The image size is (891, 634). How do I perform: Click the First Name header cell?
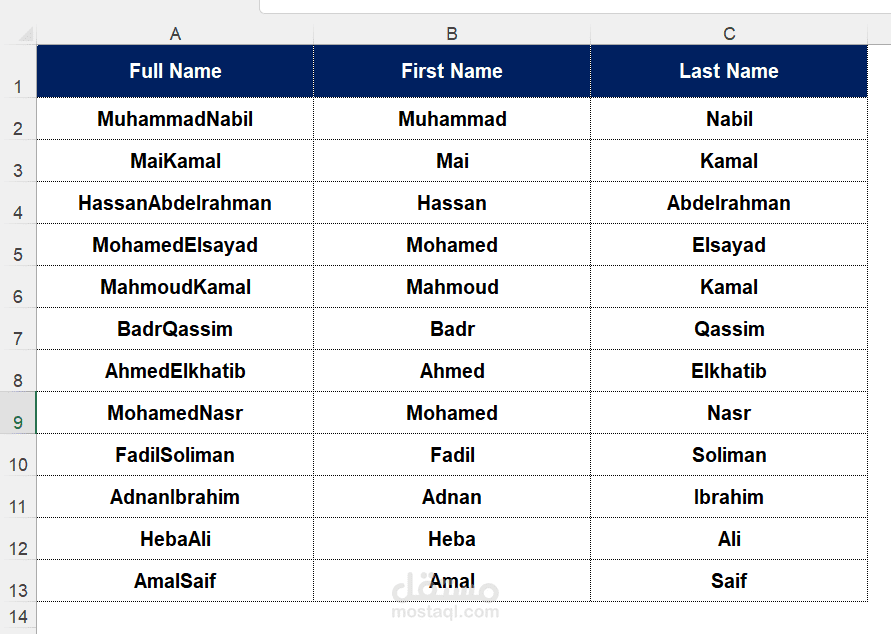[x=452, y=71]
